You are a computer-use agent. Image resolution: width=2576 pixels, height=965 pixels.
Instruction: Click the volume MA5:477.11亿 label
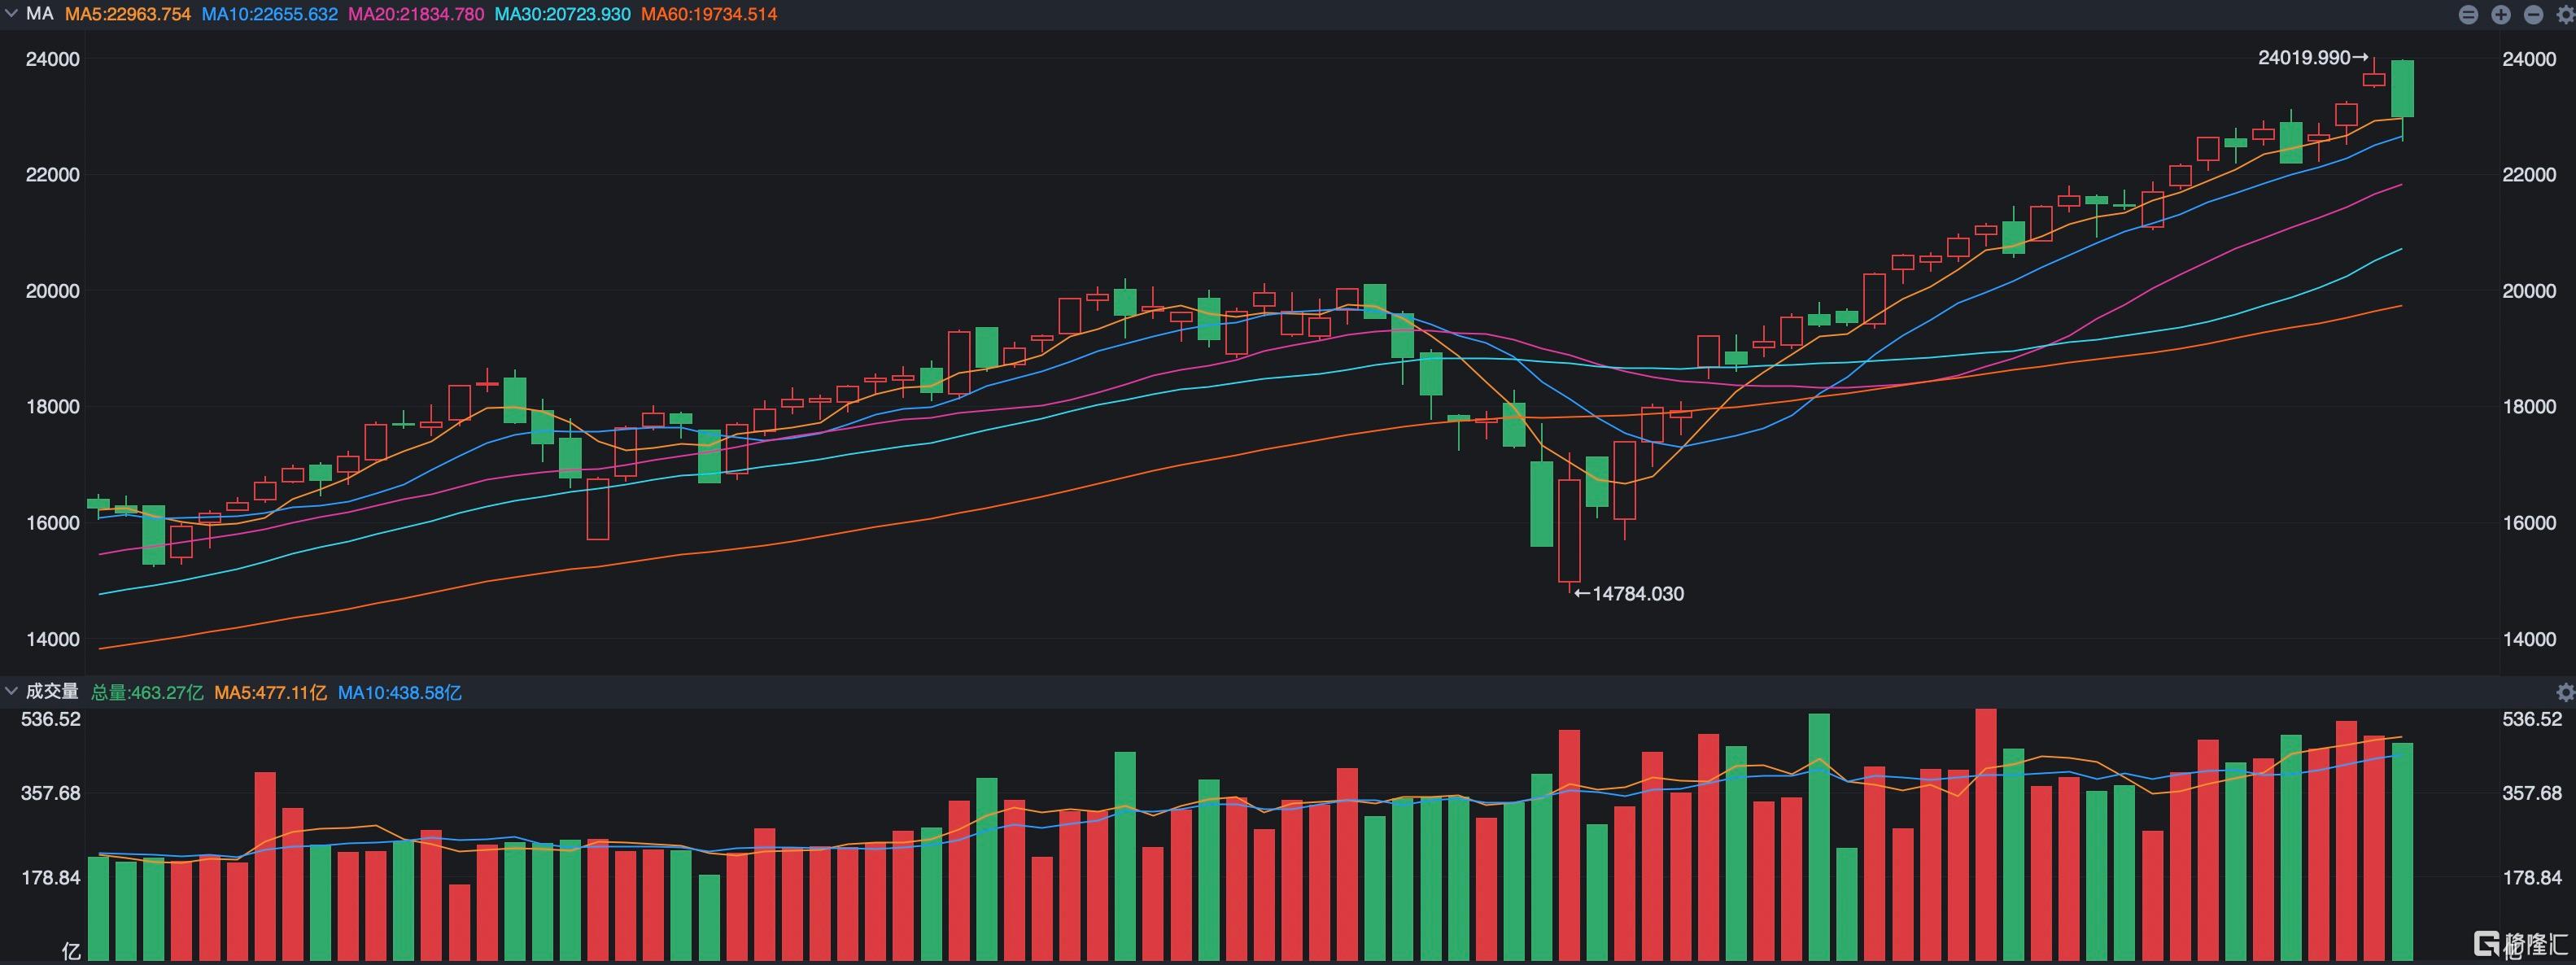pos(270,692)
